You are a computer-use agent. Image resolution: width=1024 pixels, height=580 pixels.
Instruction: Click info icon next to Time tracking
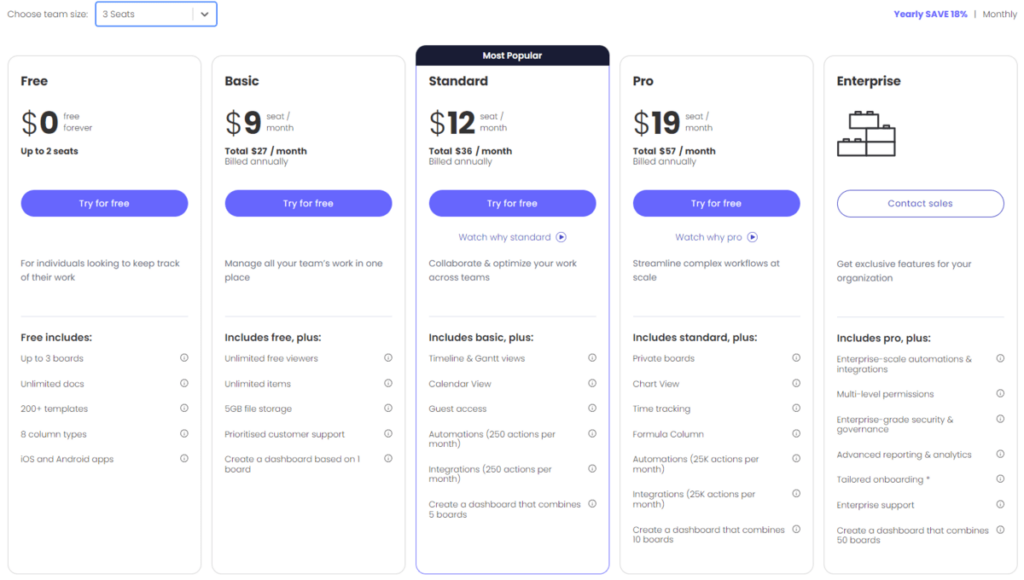point(796,408)
